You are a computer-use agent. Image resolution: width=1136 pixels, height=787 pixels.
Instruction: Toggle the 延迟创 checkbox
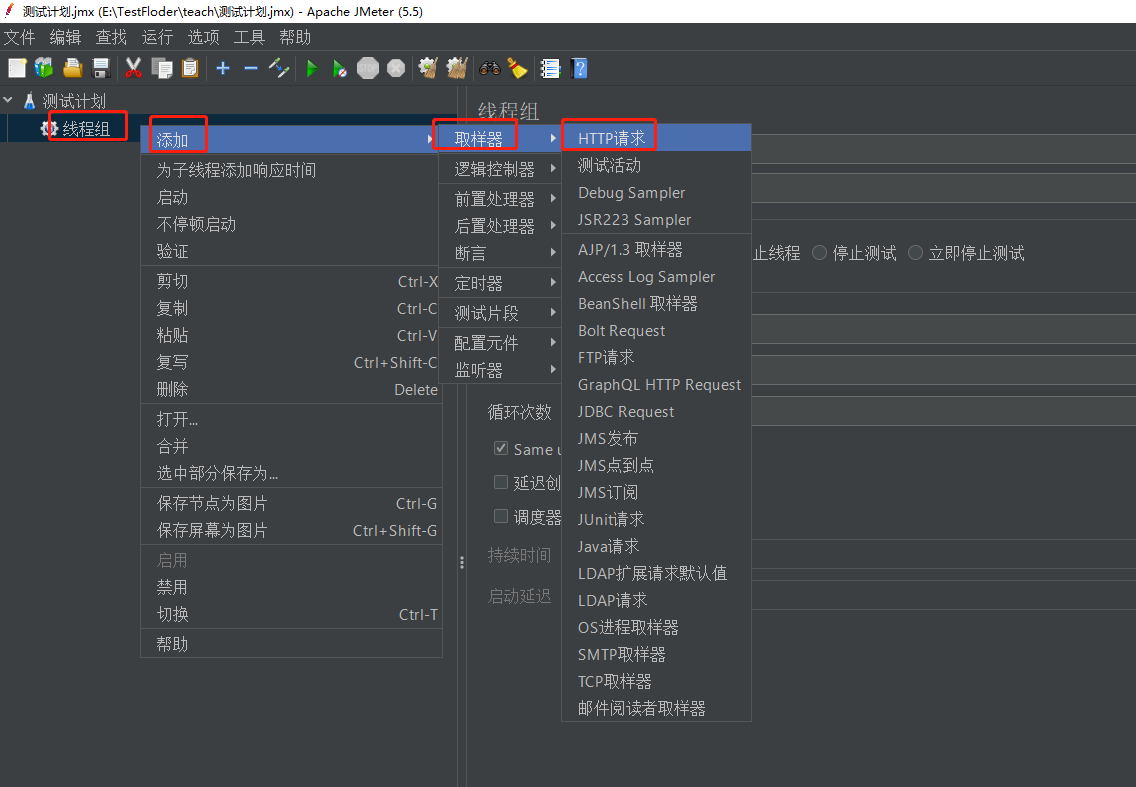pos(501,482)
